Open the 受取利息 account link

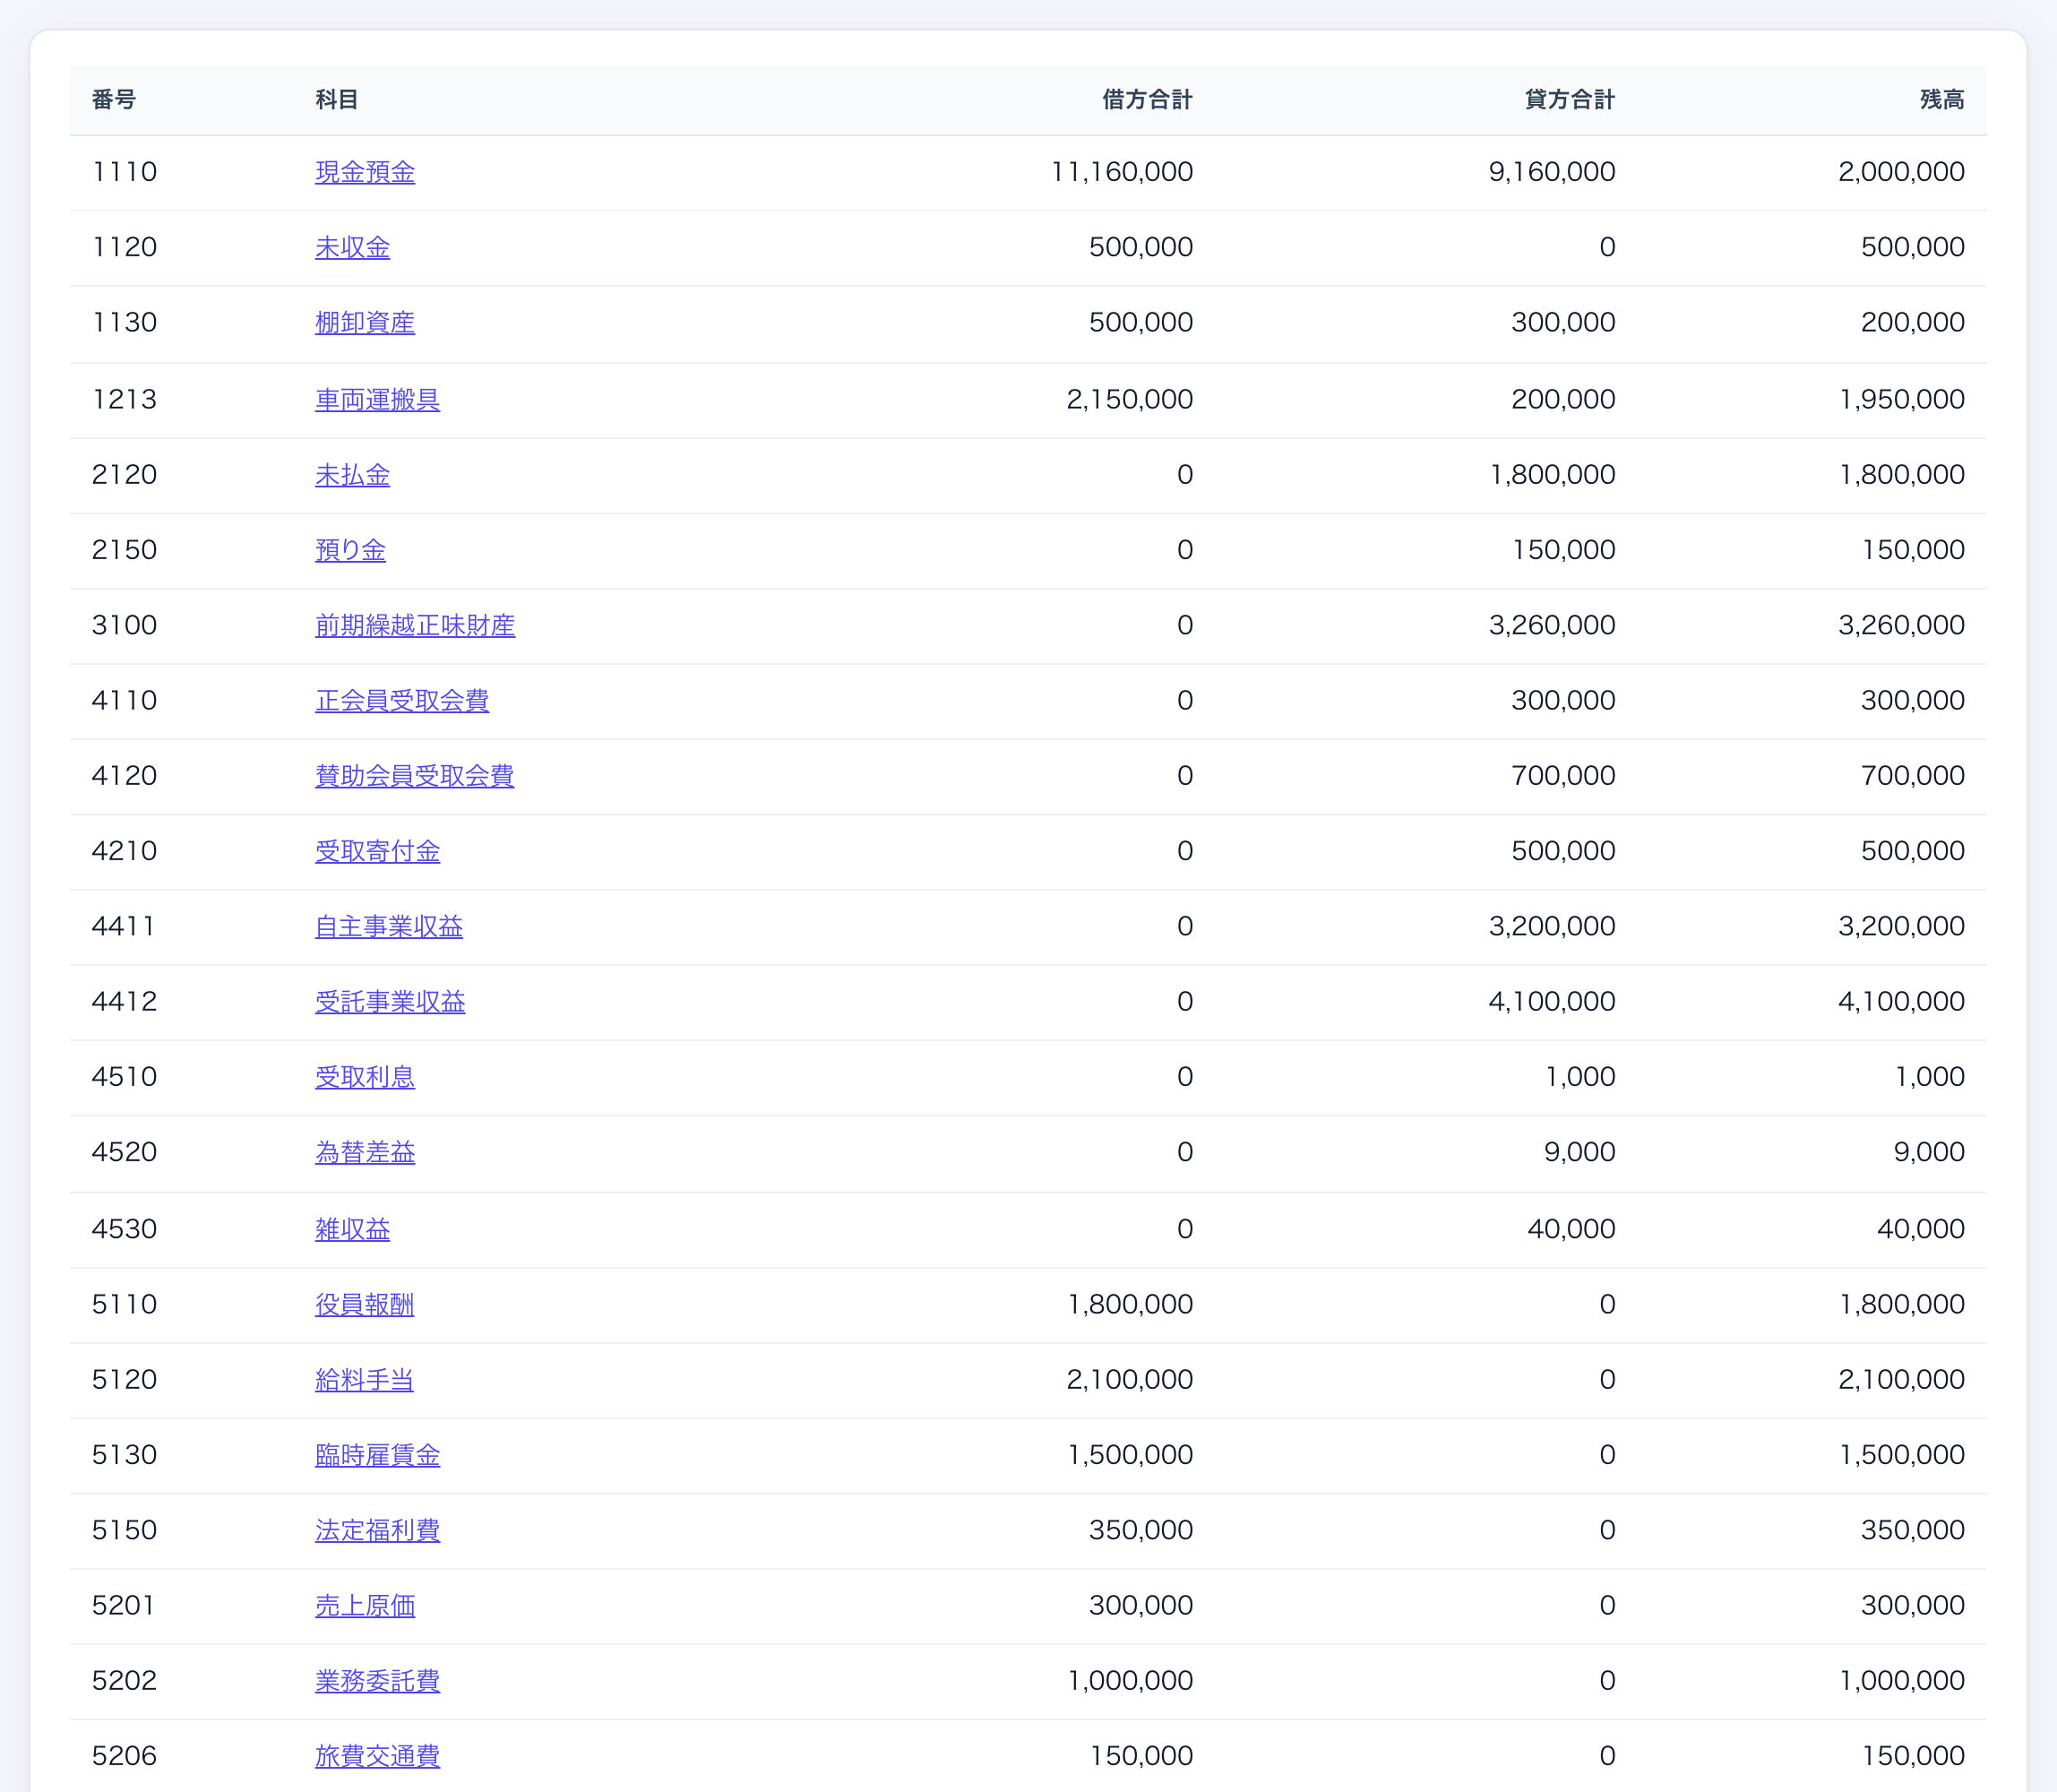pos(365,1076)
